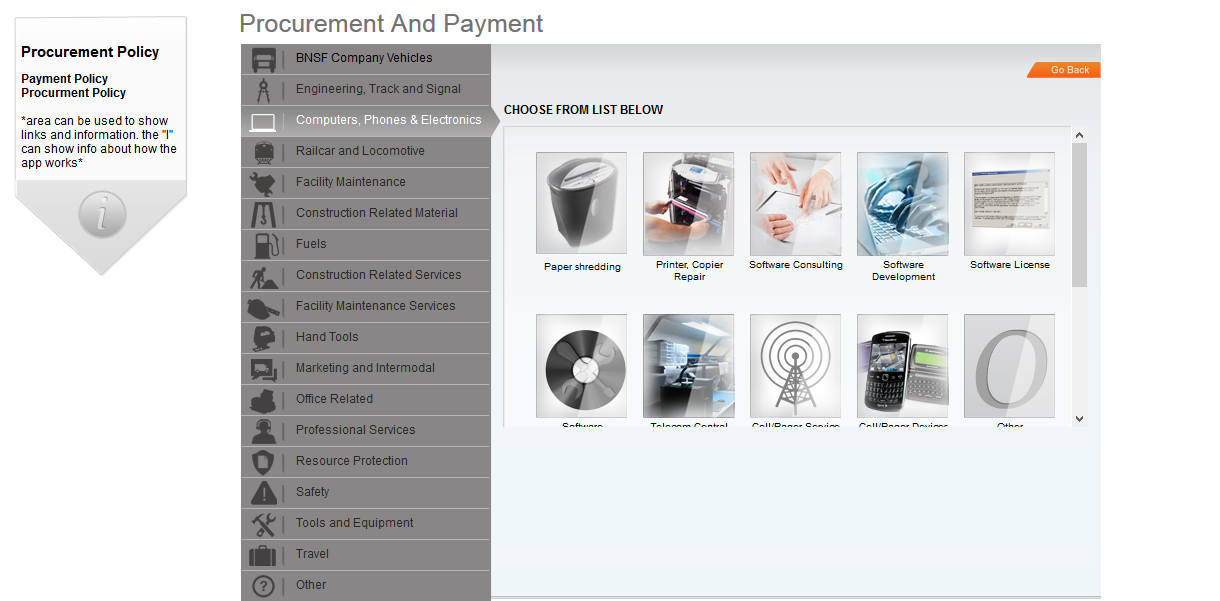1220x601 pixels.
Task: Select Construction Related Material category
Action: [x=366, y=214]
